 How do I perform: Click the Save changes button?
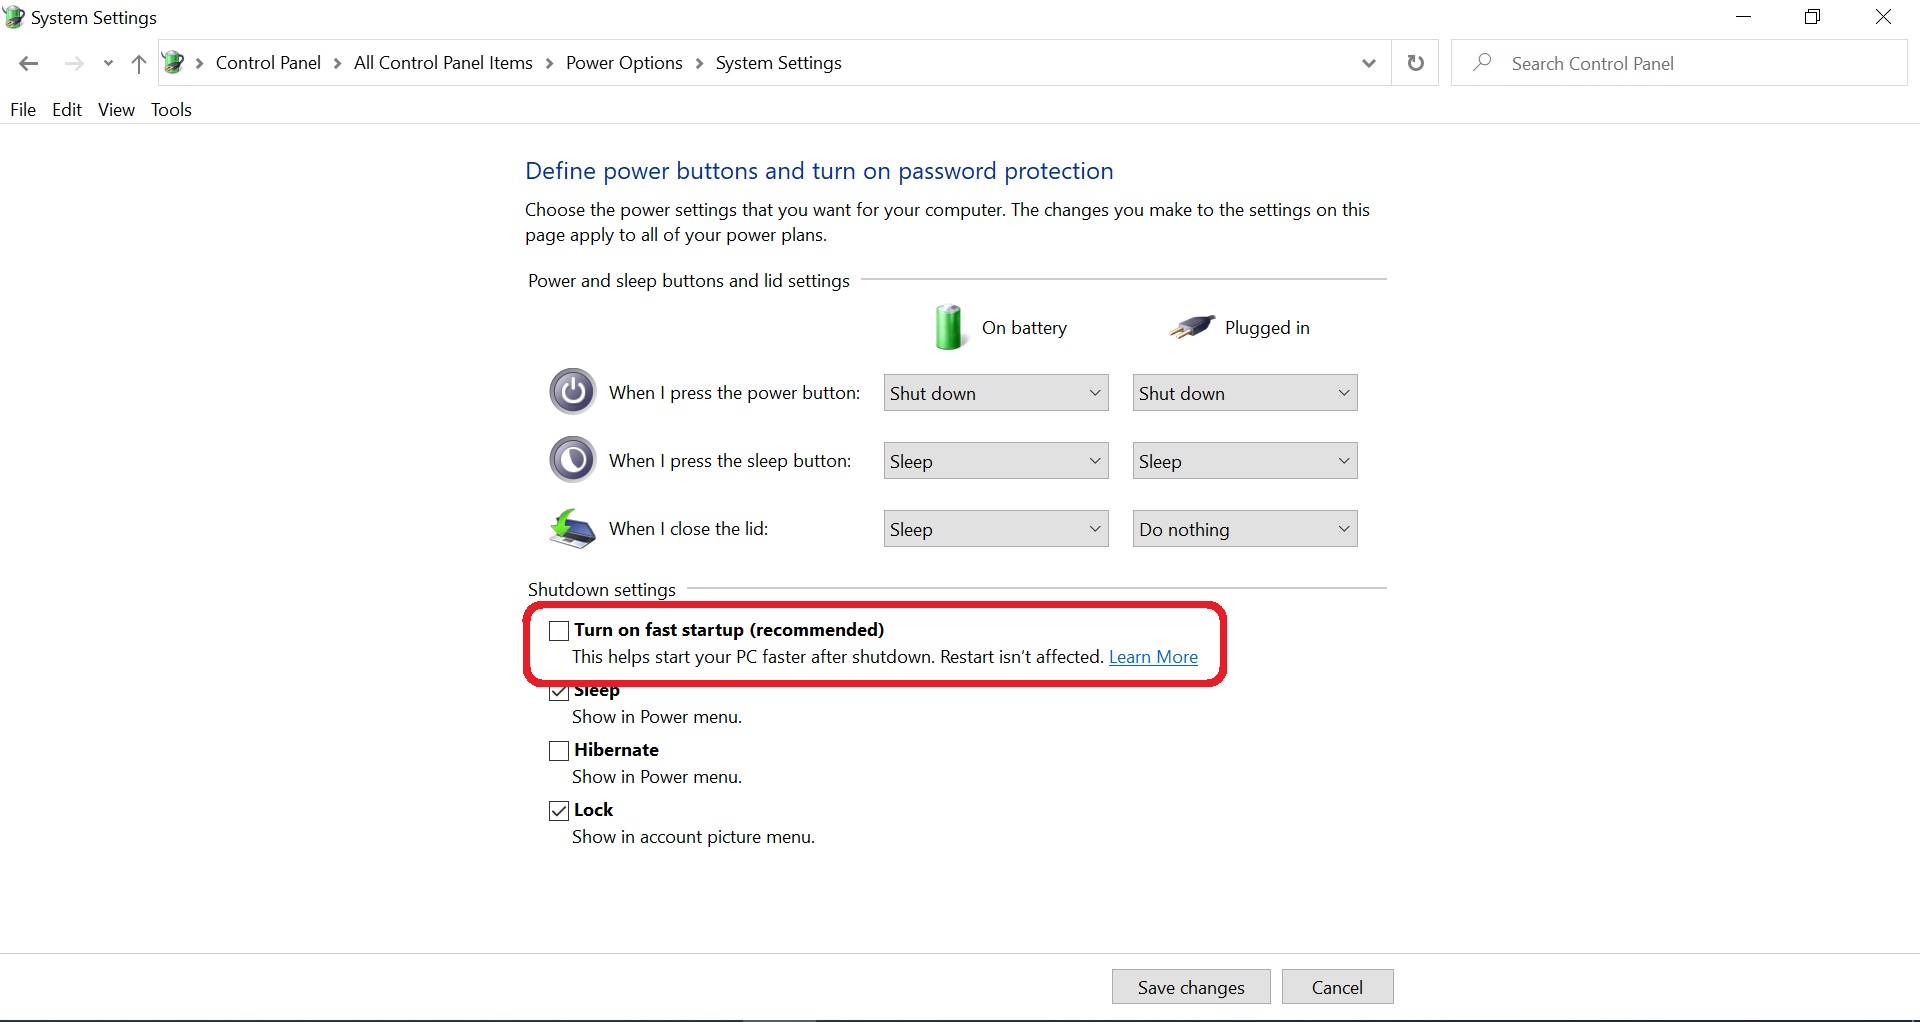1190,986
